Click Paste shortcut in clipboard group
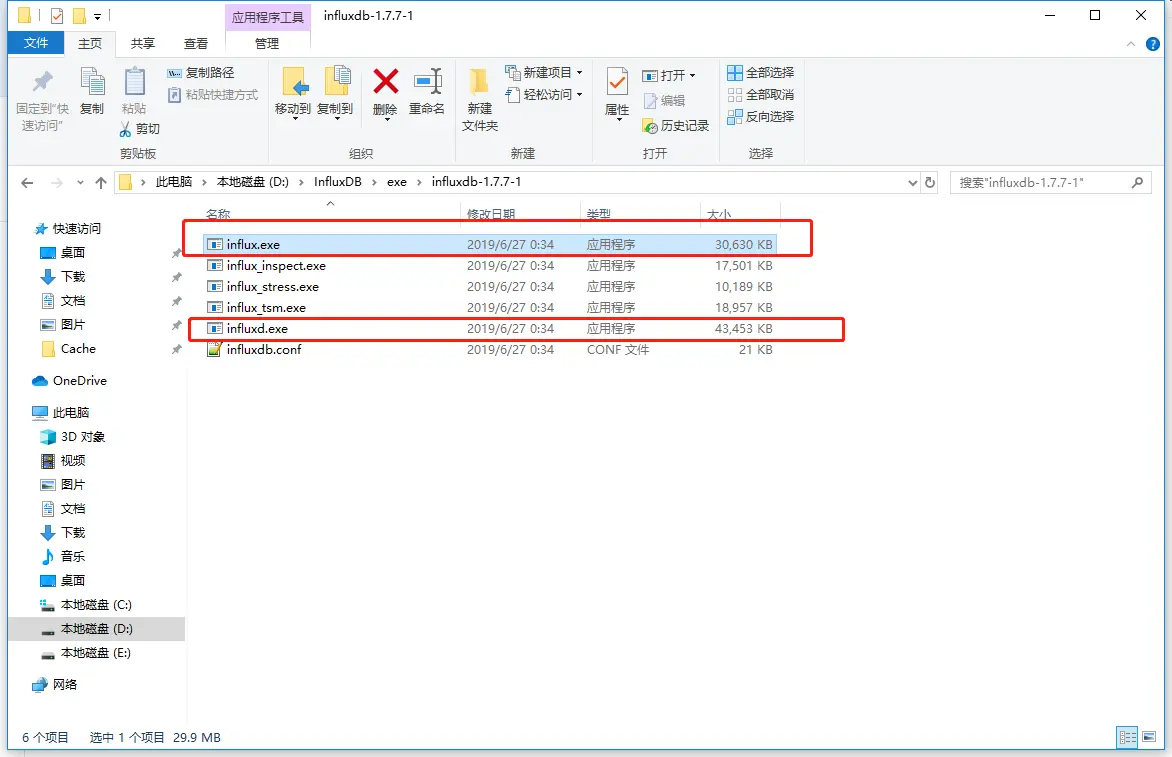 (x=213, y=94)
